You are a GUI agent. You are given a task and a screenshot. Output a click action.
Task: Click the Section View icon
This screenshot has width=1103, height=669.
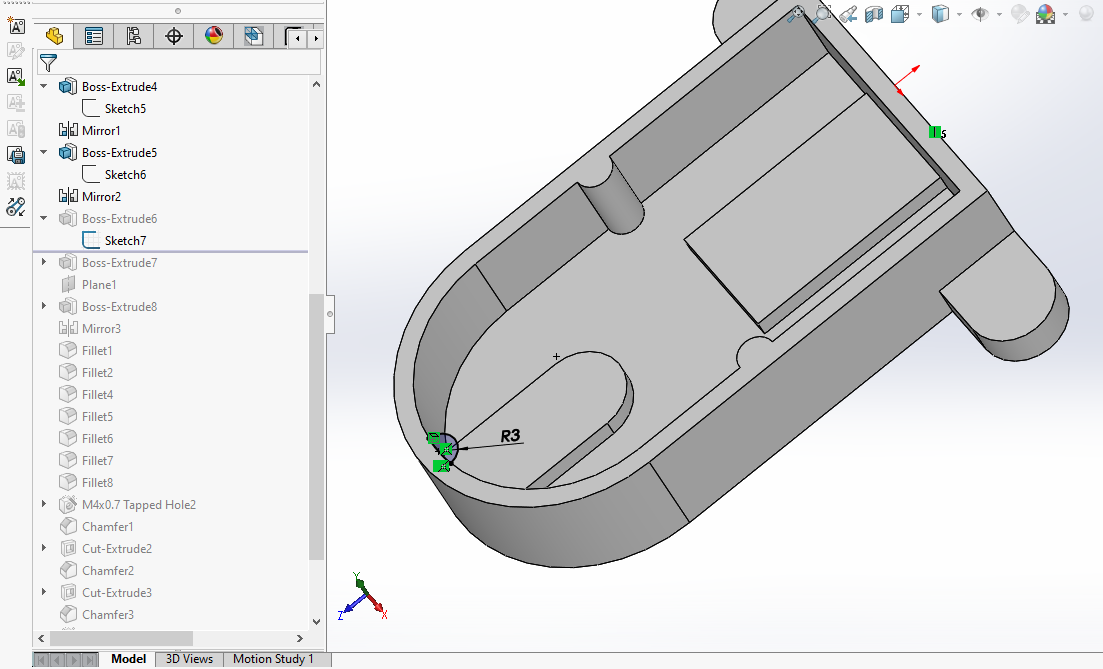tap(874, 14)
